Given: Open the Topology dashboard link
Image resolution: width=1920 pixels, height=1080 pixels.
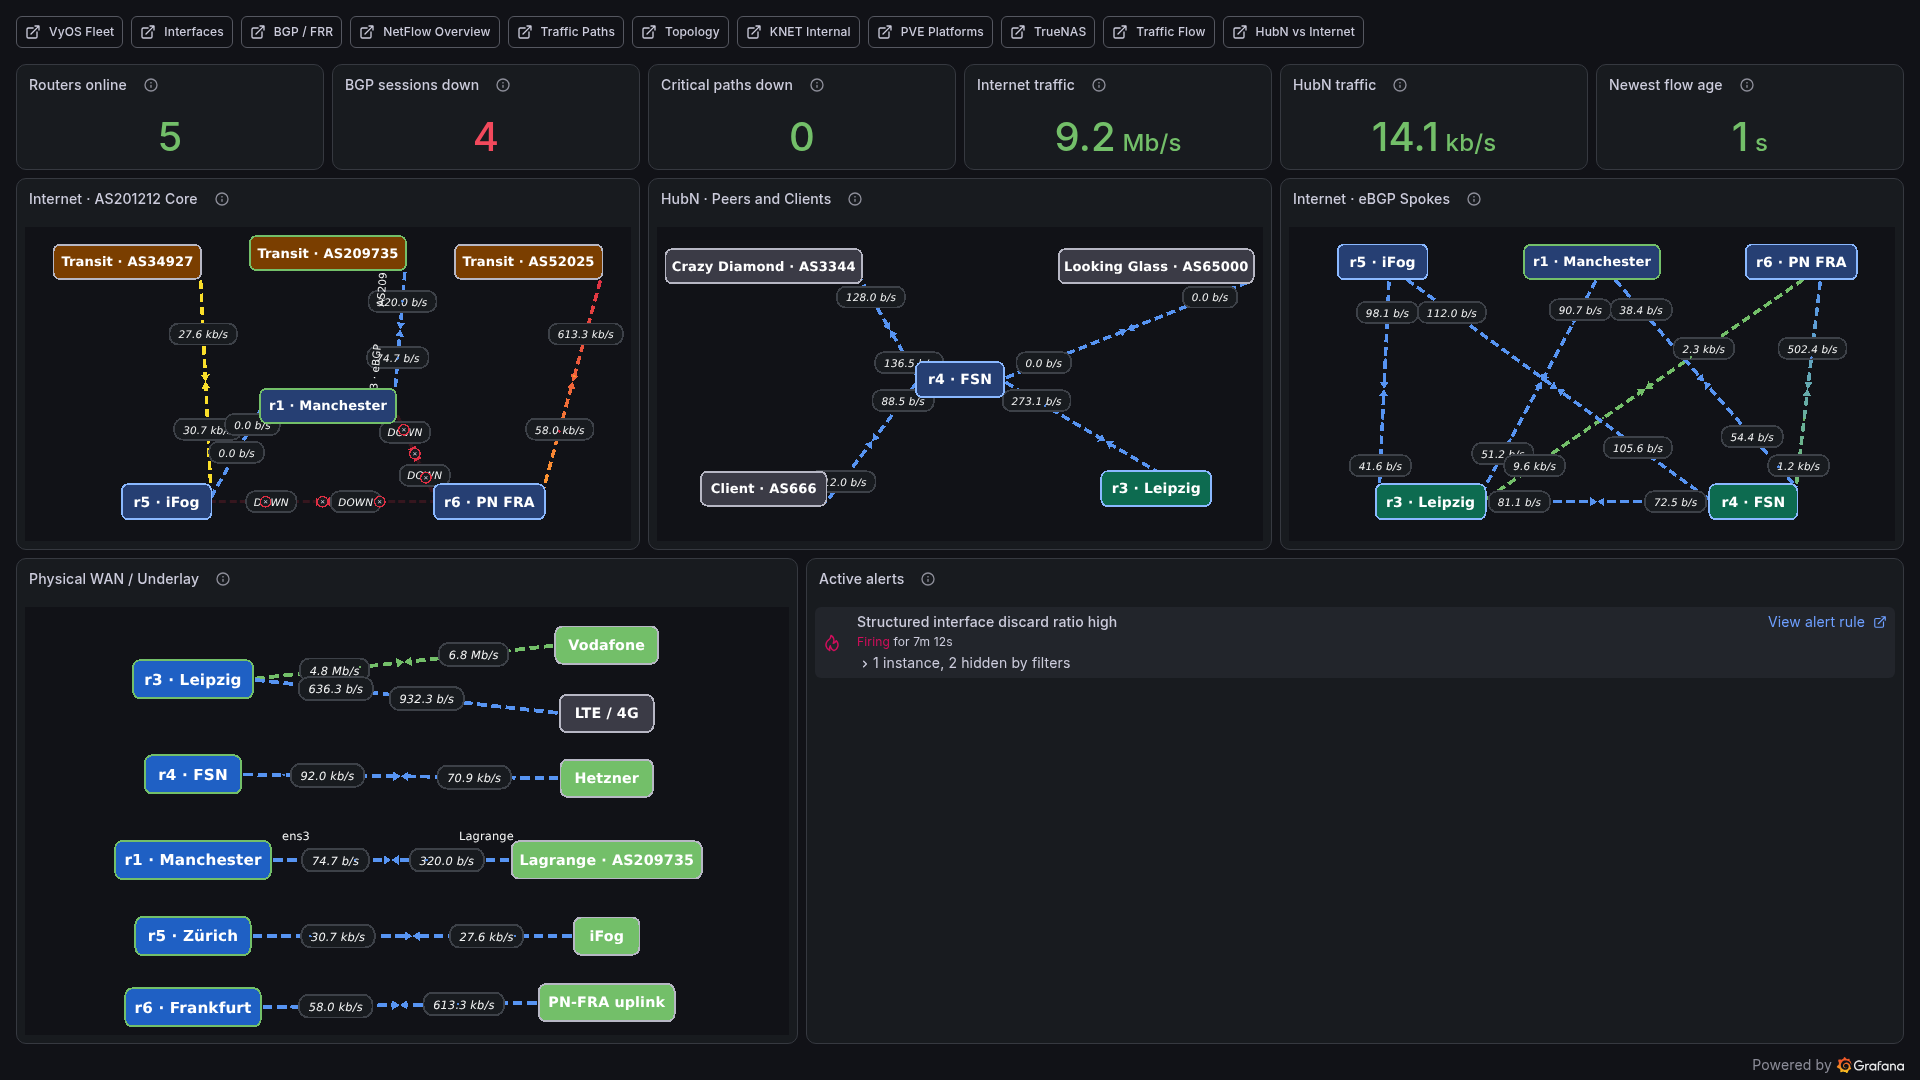Looking at the screenshot, I should (680, 32).
